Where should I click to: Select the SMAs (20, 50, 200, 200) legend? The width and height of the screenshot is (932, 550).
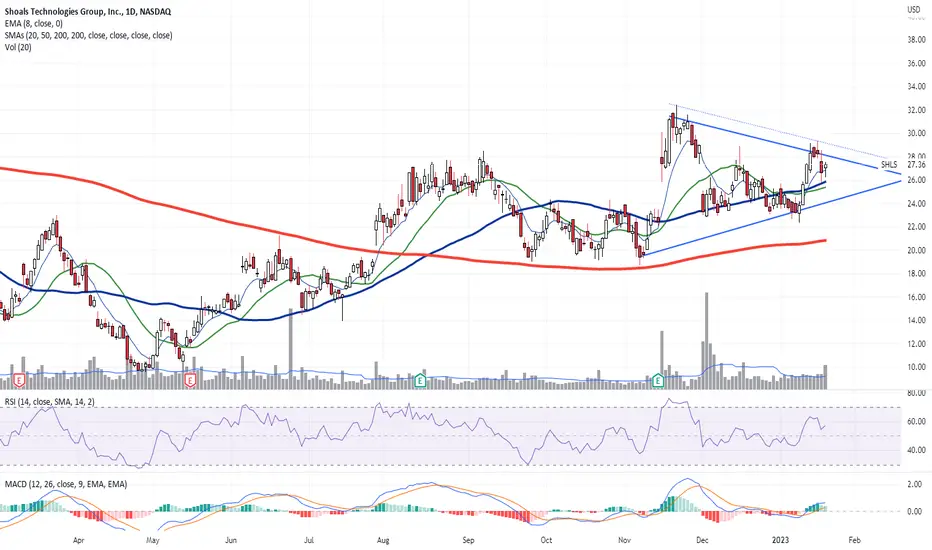point(88,35)
